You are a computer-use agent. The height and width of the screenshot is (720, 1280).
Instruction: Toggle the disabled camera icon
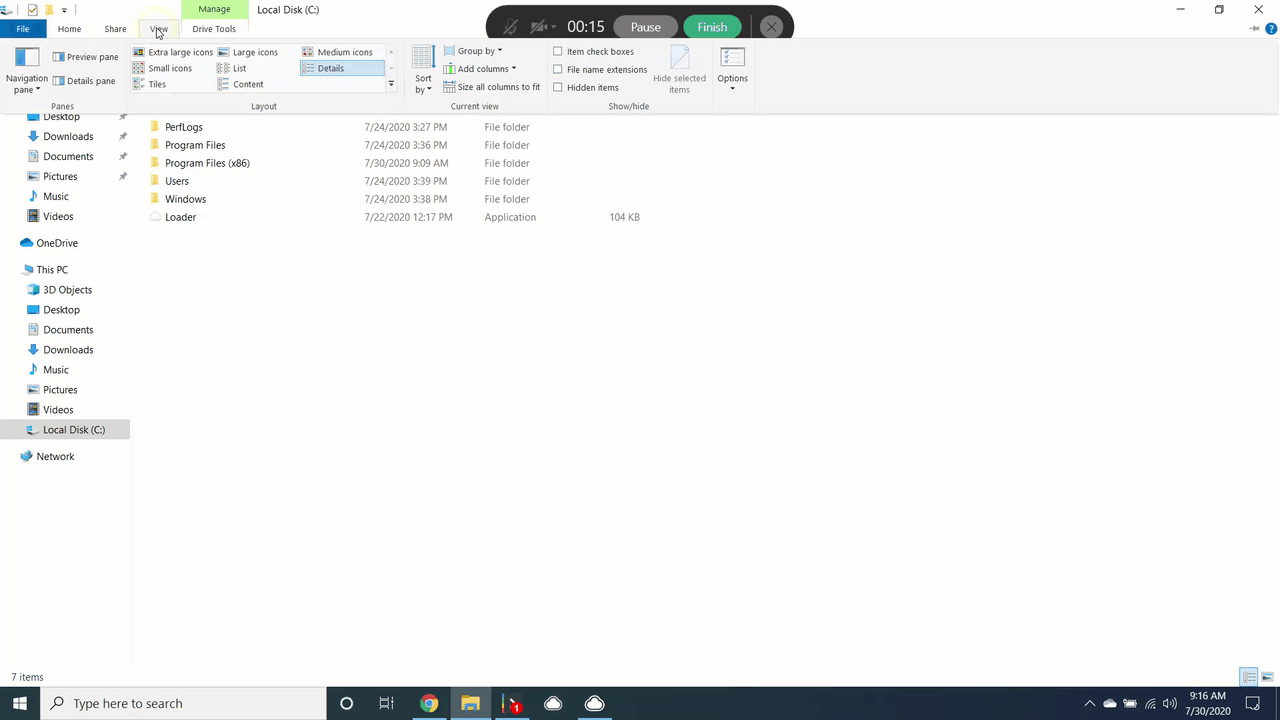541,27
